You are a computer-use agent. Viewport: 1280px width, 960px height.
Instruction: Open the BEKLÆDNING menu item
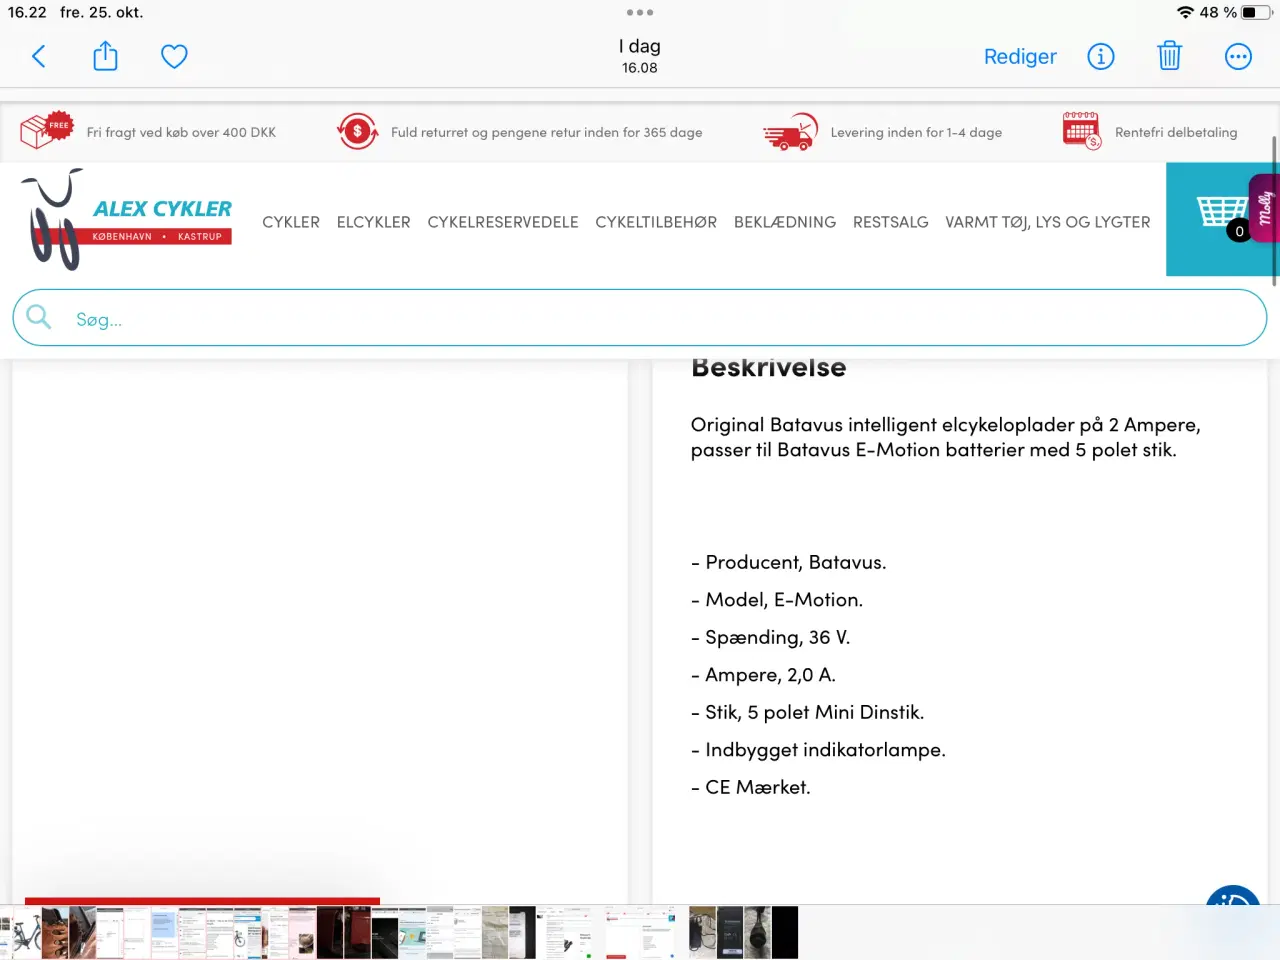coord(785,222)
